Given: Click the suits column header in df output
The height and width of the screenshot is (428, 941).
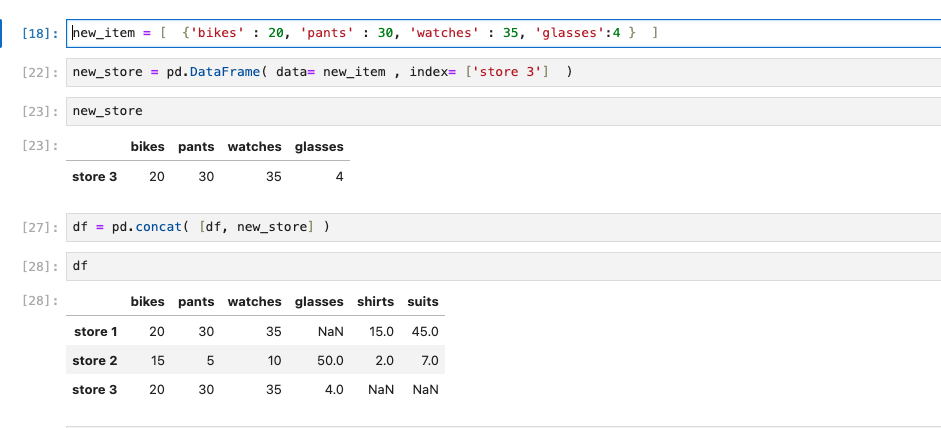Looking at the screenshot, I should 422,302.
